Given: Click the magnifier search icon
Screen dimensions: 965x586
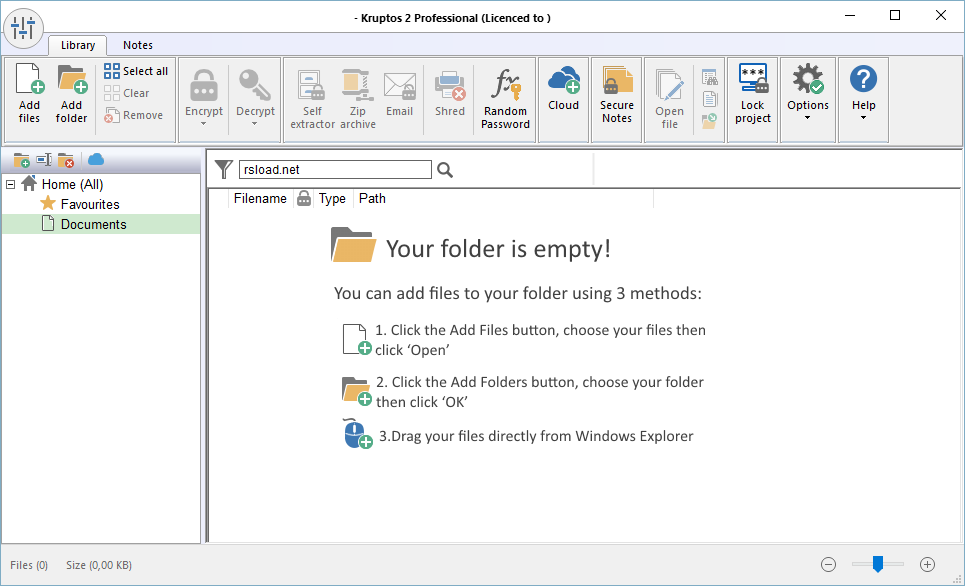Looking at the screenshot, I should point(445,170).
